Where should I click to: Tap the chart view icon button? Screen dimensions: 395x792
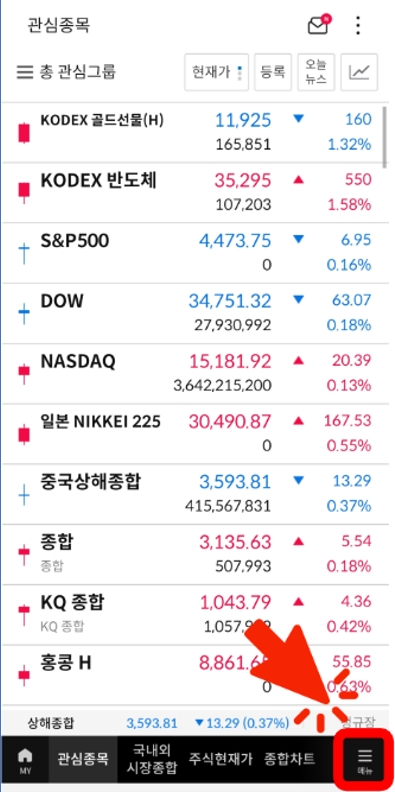click(359, 72)
